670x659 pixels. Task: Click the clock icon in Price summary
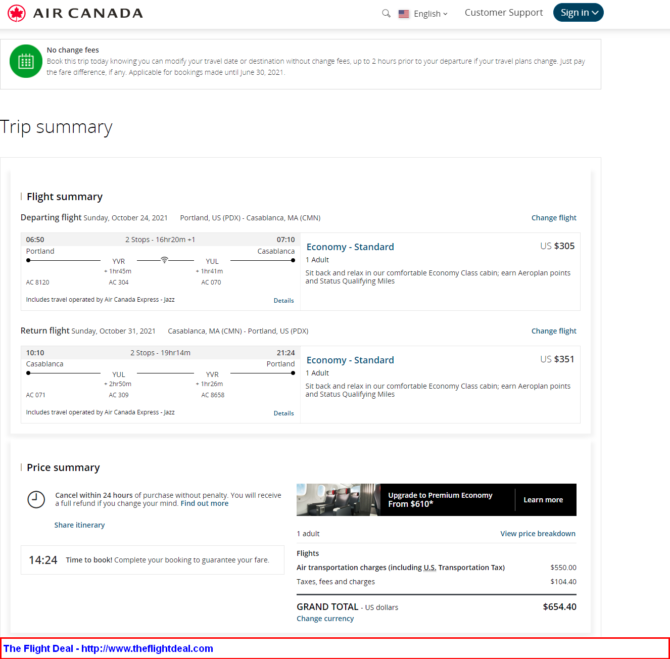[36, 499]
